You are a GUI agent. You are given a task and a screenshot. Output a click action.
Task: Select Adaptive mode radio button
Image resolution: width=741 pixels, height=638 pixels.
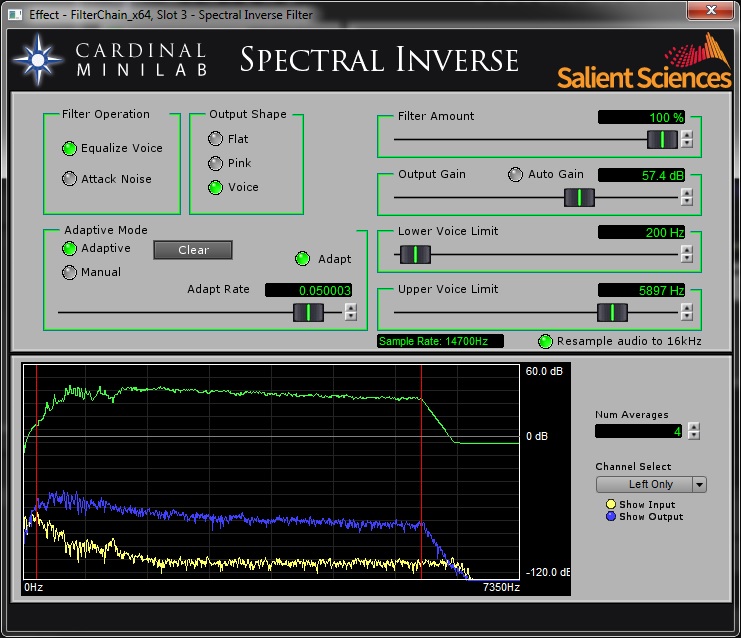point(69,248)
